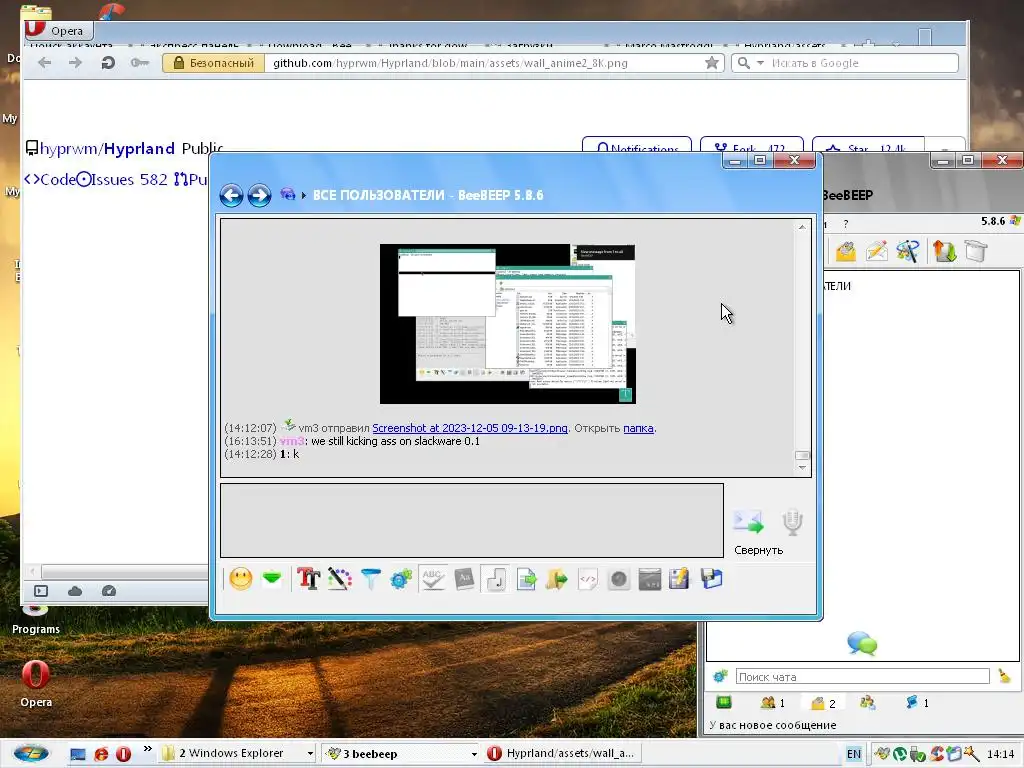The width and height of the screenshot is (1024, 768).
Task: Click the blue funnel filter icon
Action: pyautogui.click(x=370, y=579)
